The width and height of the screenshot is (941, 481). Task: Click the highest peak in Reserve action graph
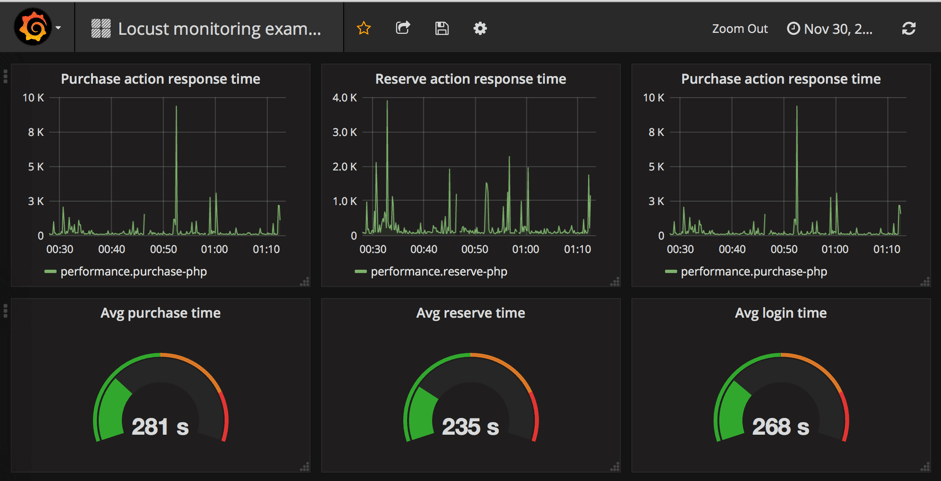coord(387,101)
